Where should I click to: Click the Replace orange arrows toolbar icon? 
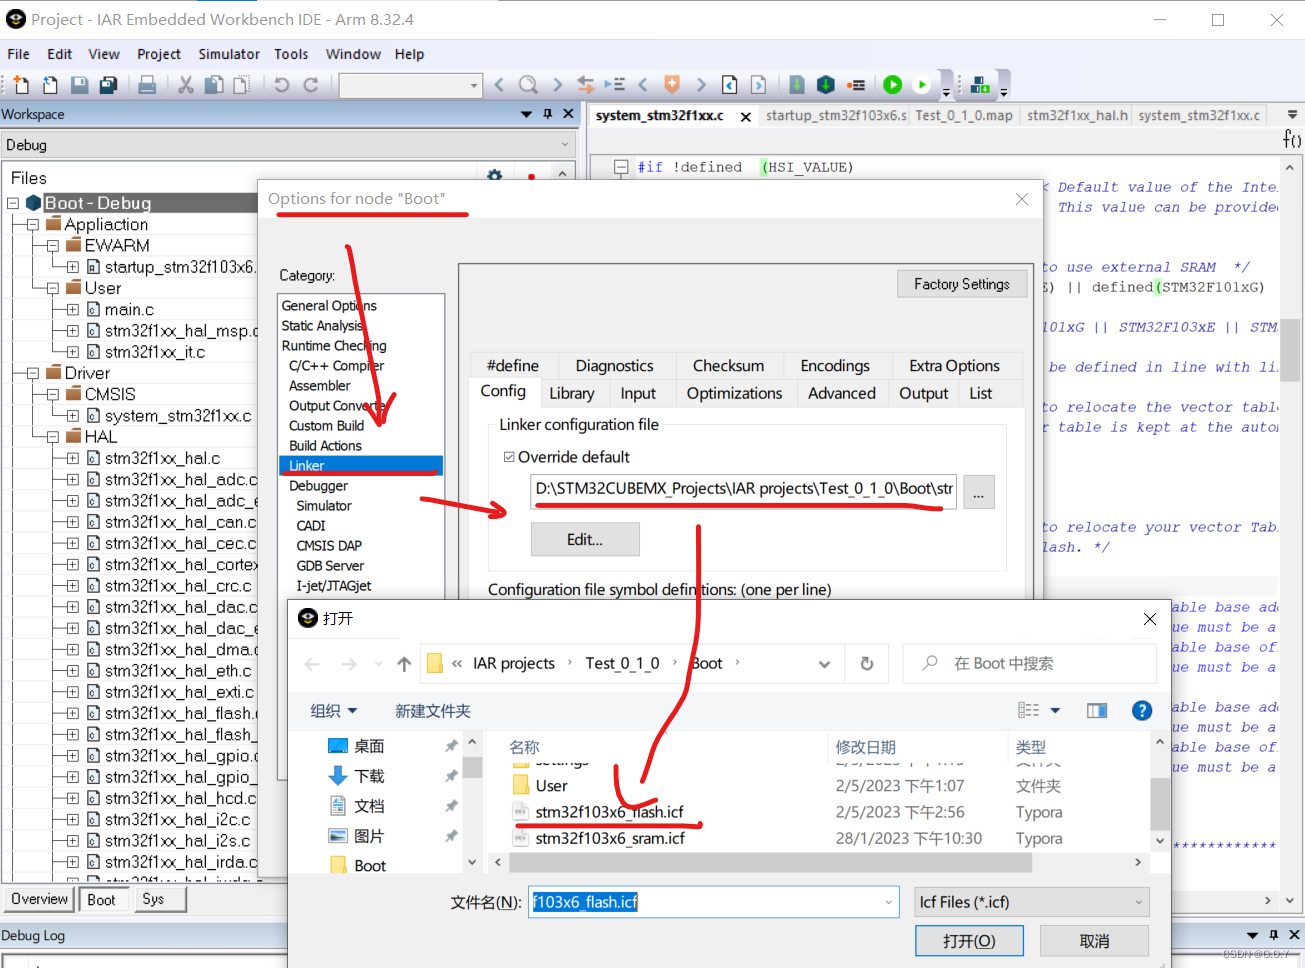586,85
